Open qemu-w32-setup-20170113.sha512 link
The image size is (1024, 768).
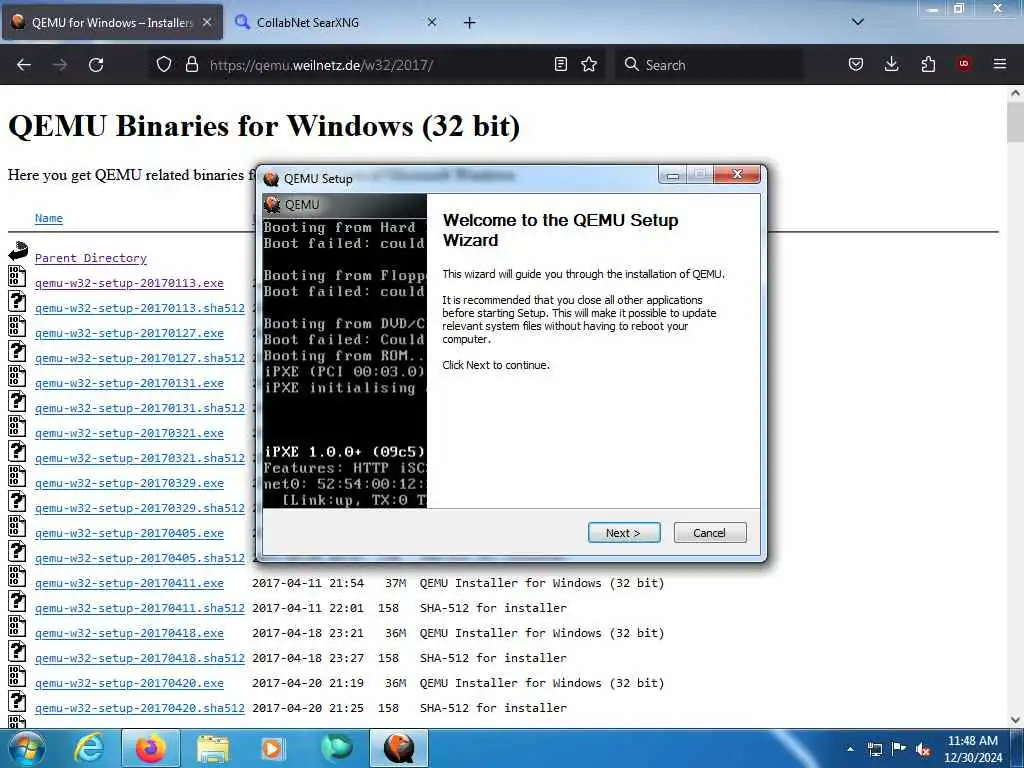(x=140, y=308)
